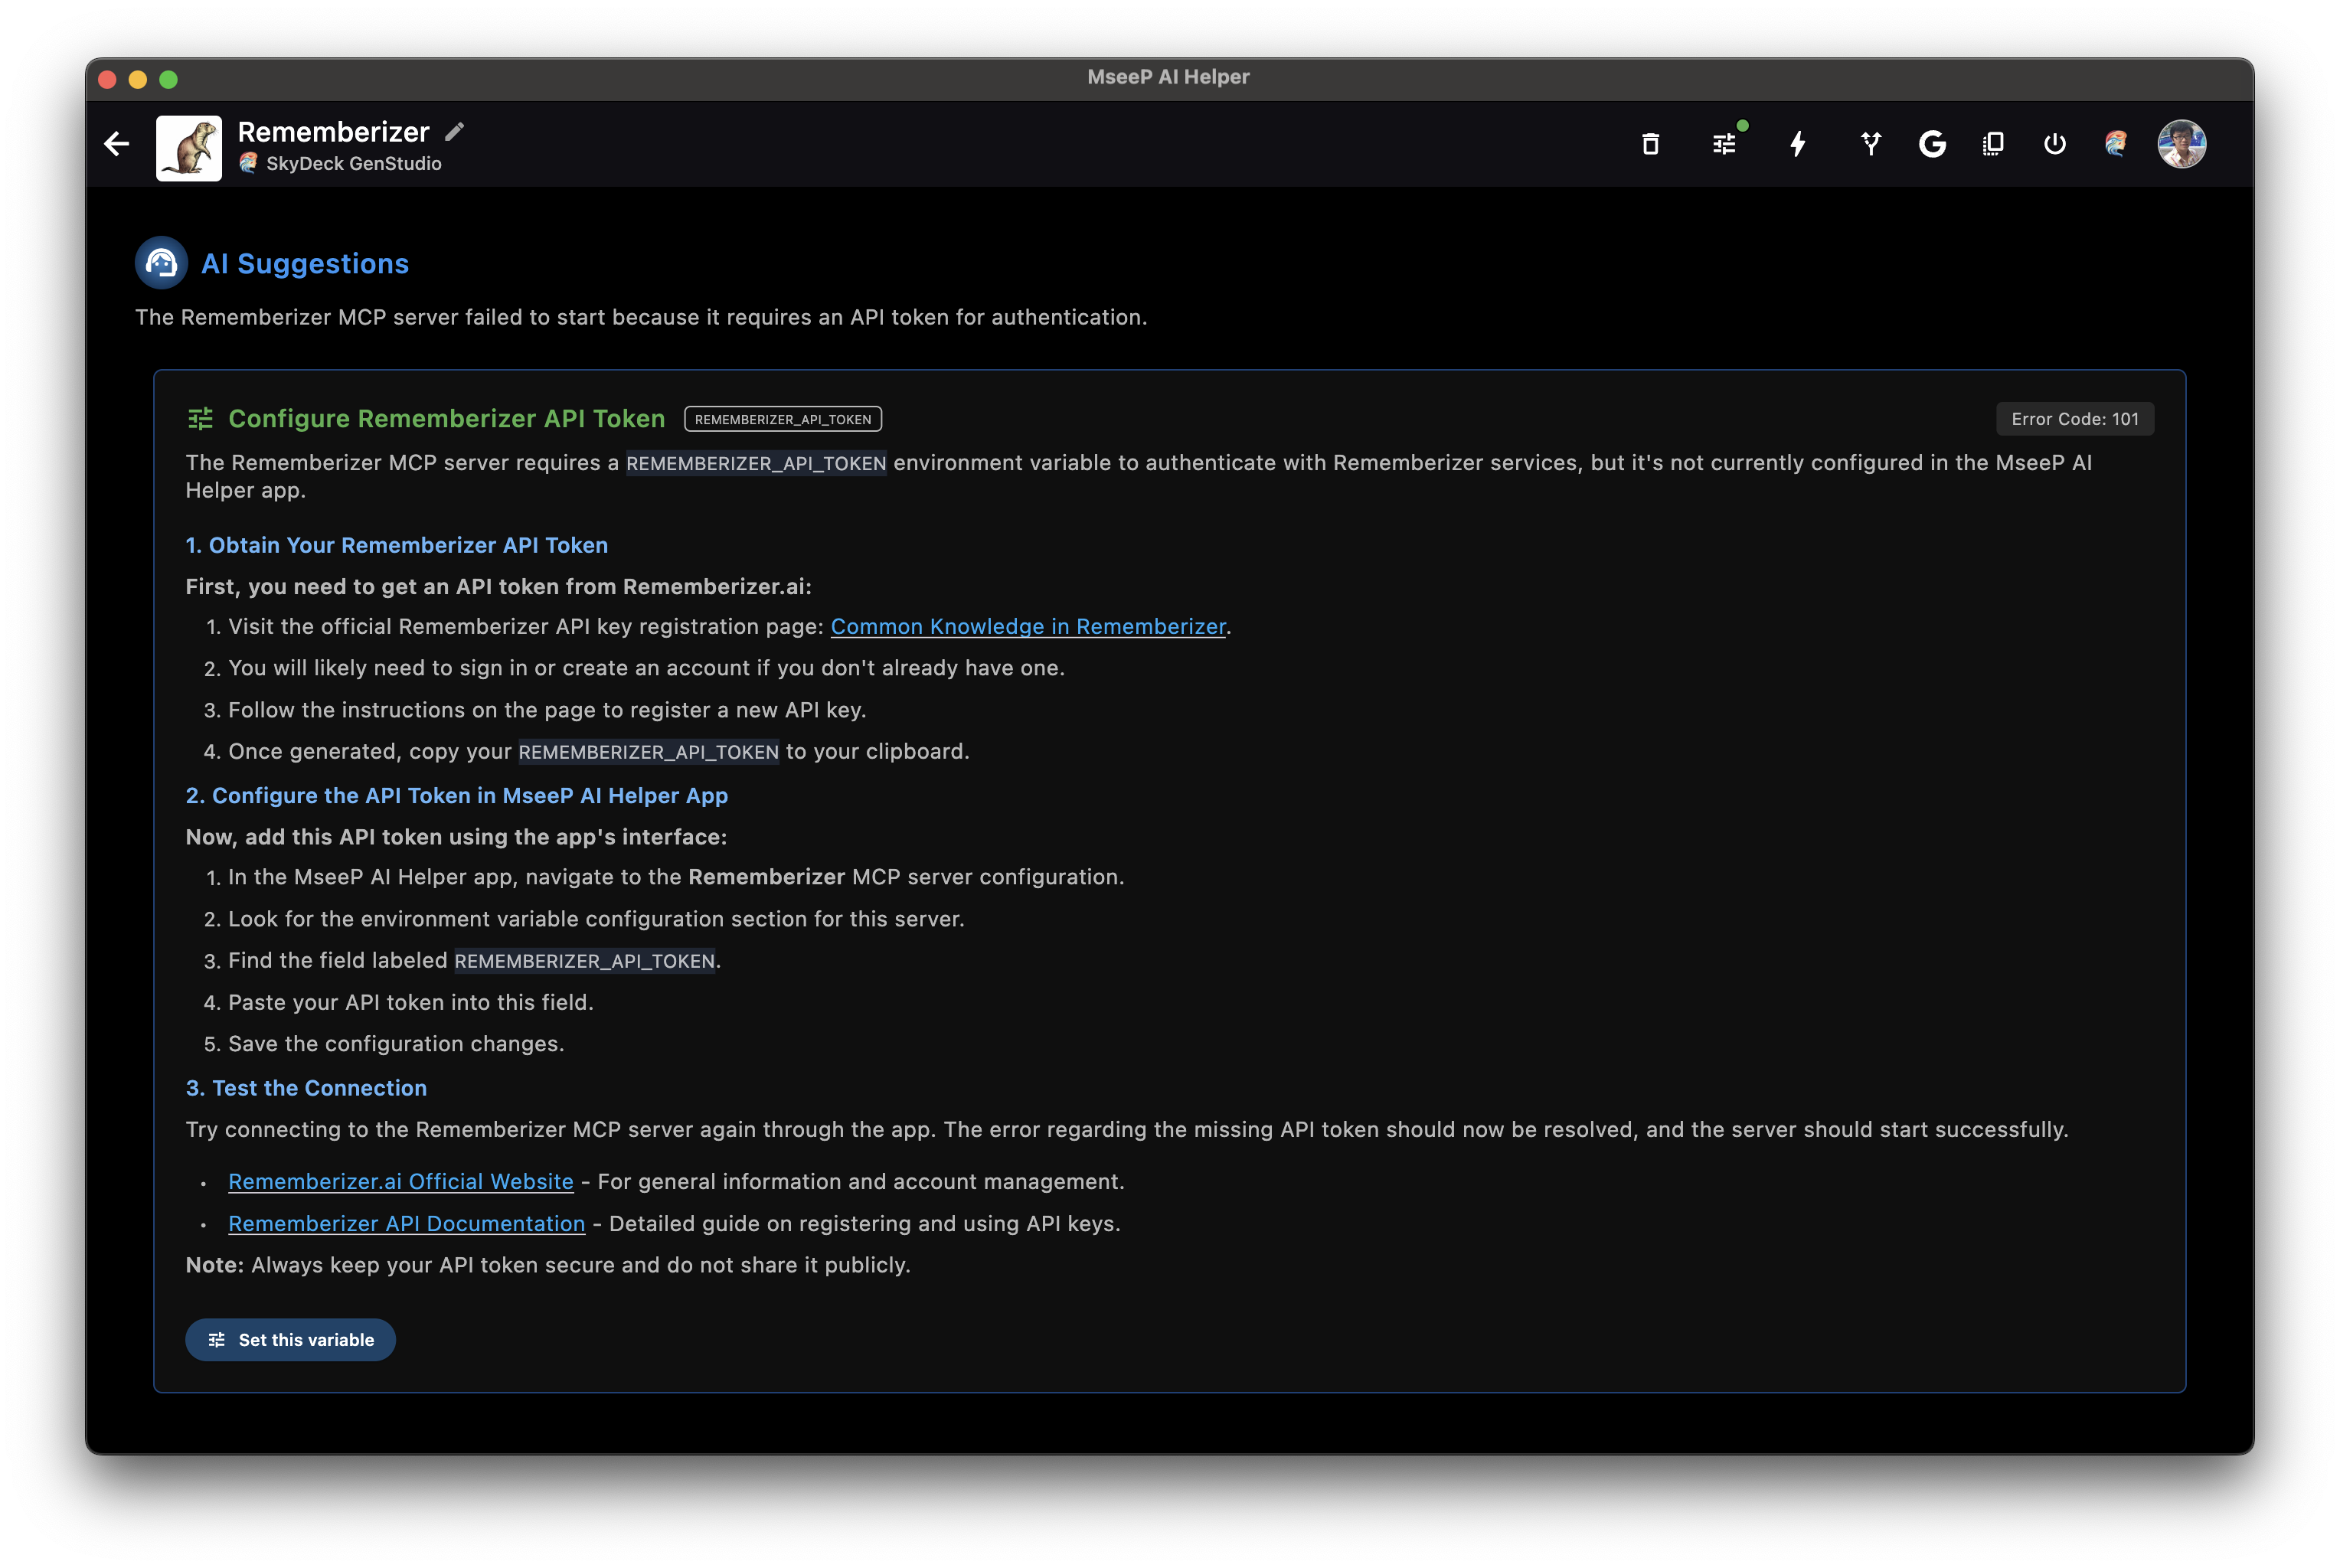The width and height of the screenshot is (2340, 1568).
Task: Open Common Knowledge in Rememberizer link
Action: click(1027, 627)
